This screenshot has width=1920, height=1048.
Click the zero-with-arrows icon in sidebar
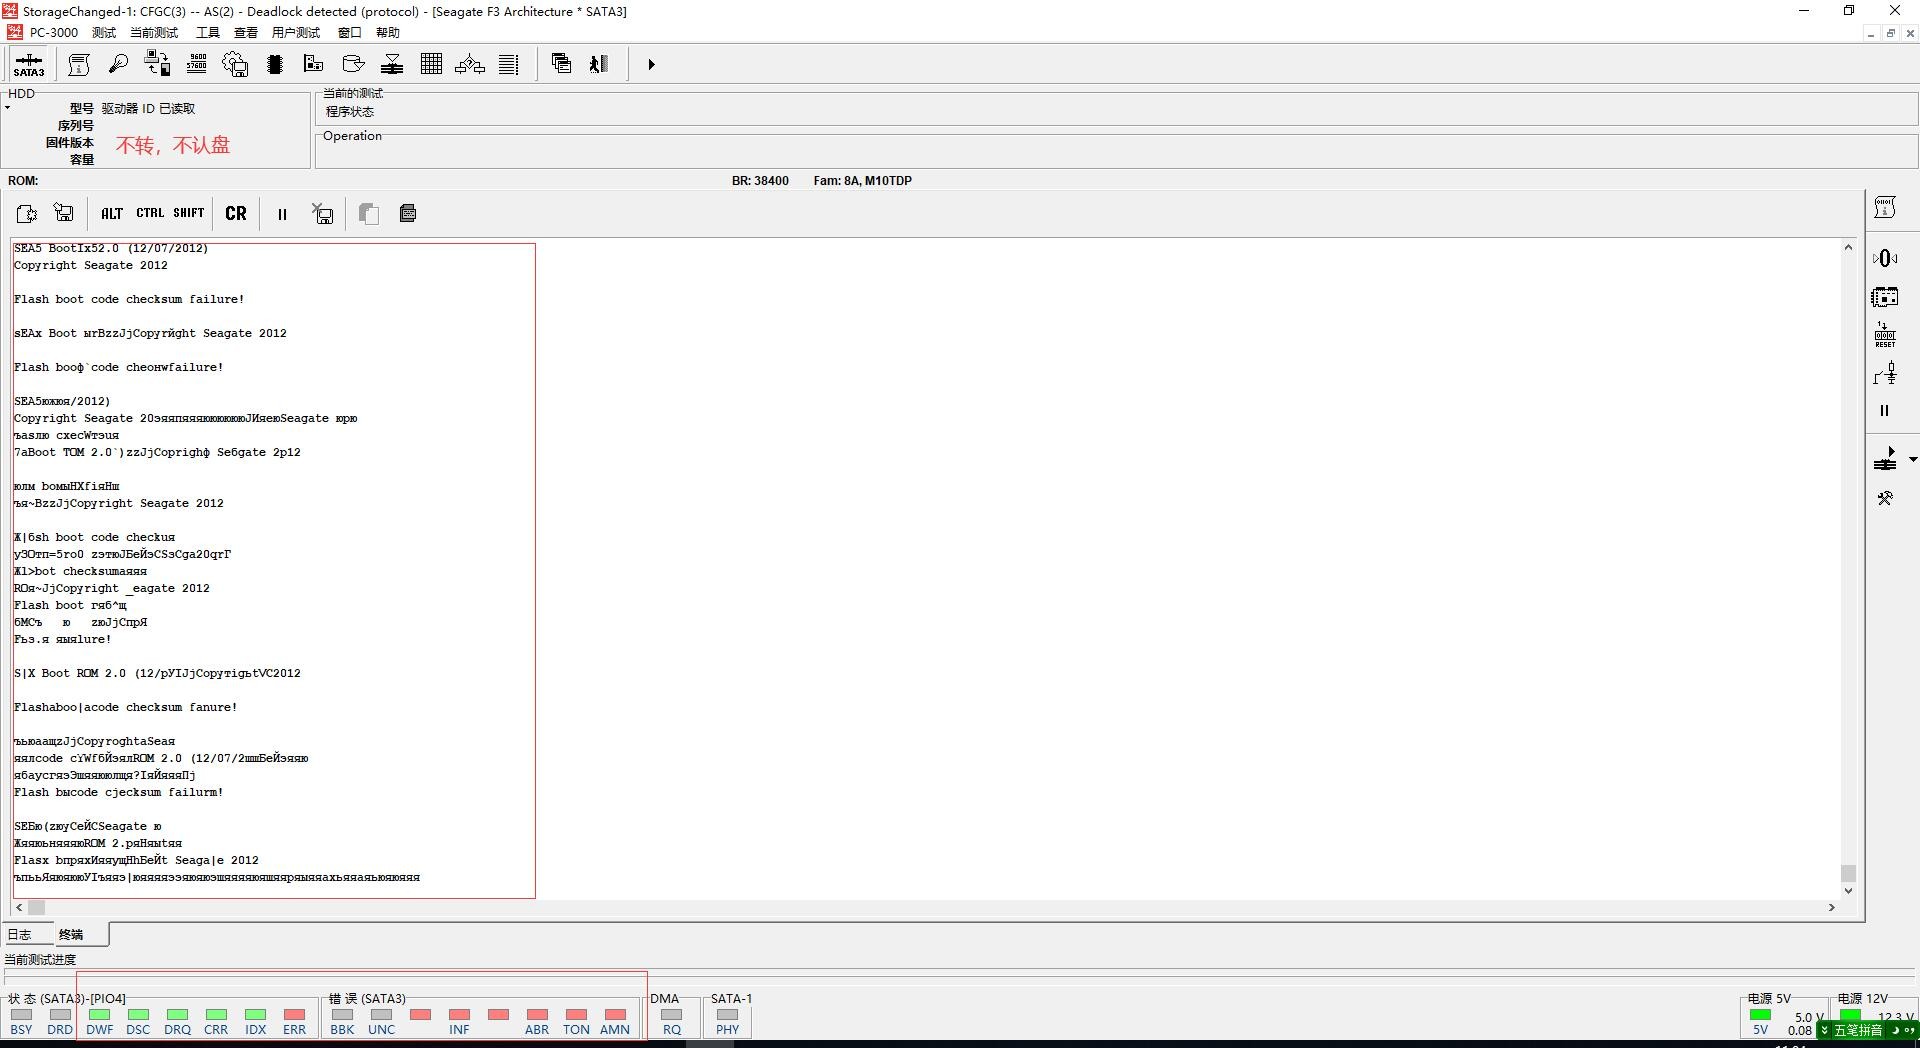[x=1885, y=259]
